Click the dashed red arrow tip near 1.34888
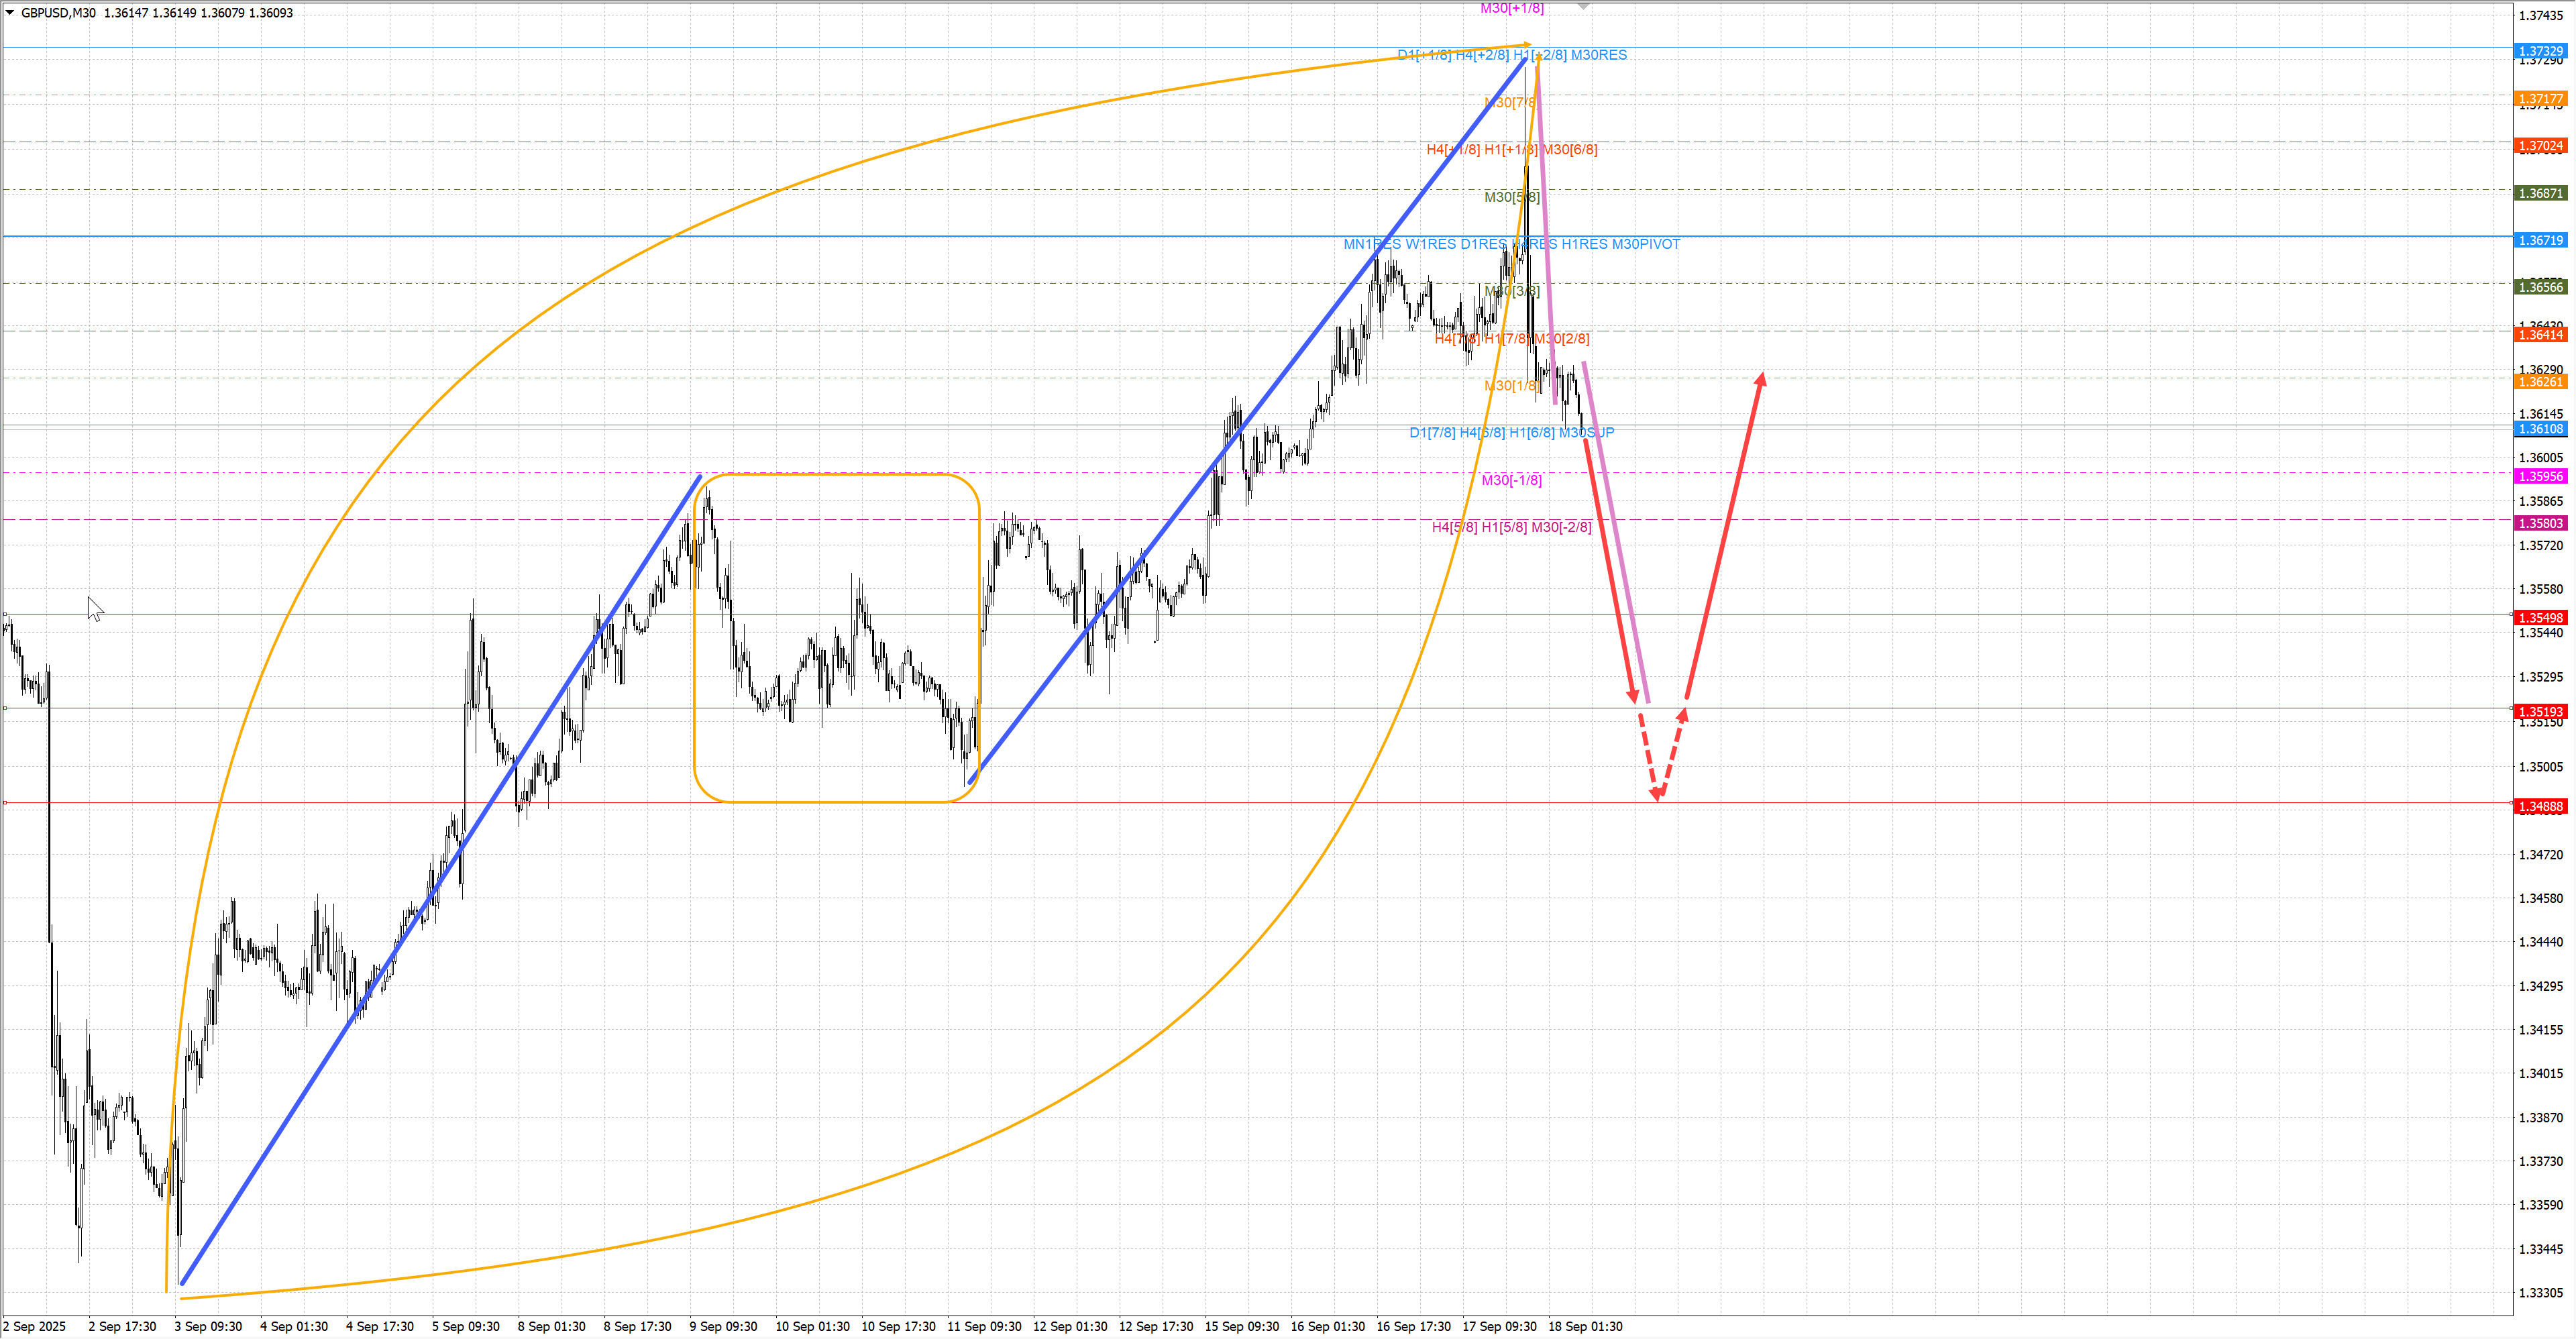 1657,795
